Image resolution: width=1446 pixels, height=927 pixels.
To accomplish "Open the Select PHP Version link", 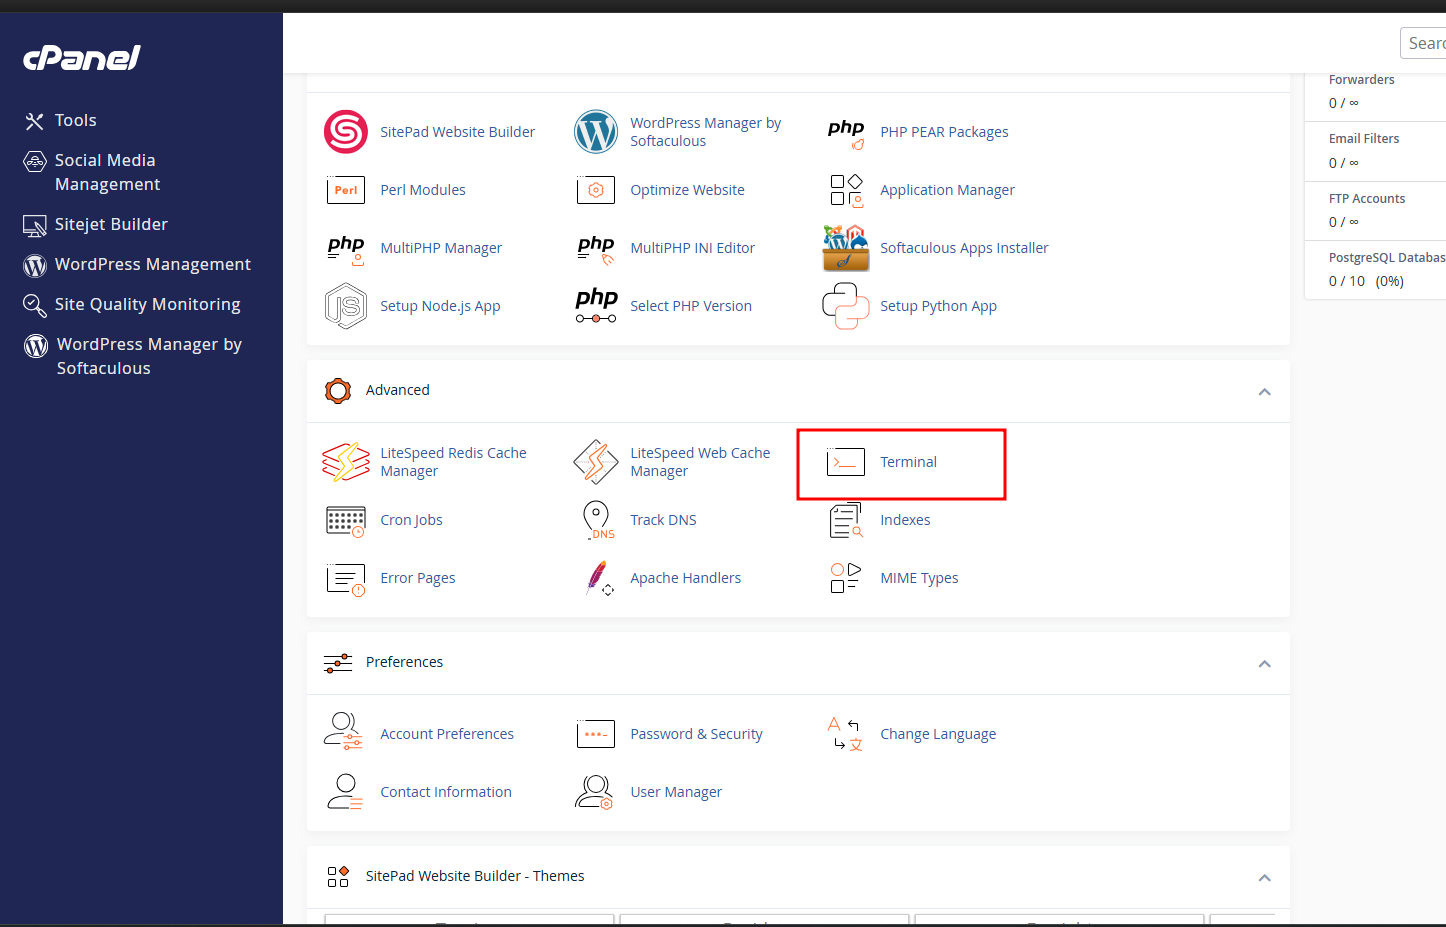I will coord(691,306).
